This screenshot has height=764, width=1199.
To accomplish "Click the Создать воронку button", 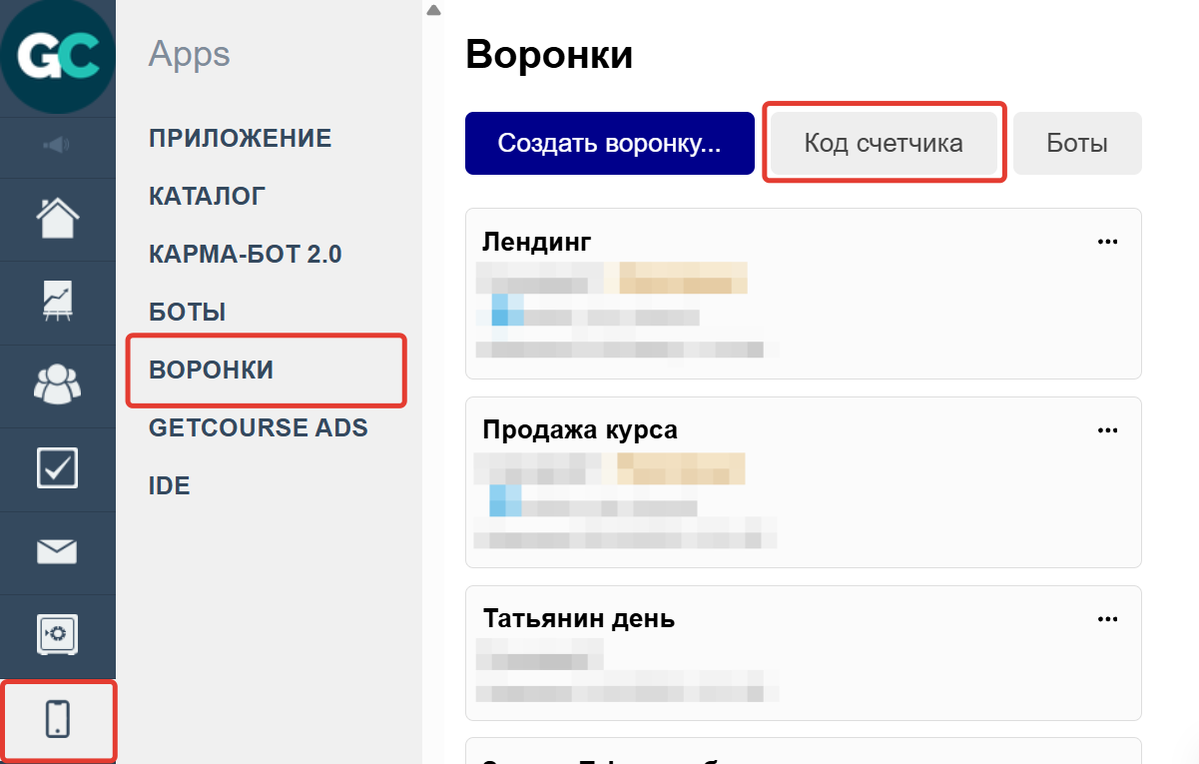I will click(x=609, y=143).
